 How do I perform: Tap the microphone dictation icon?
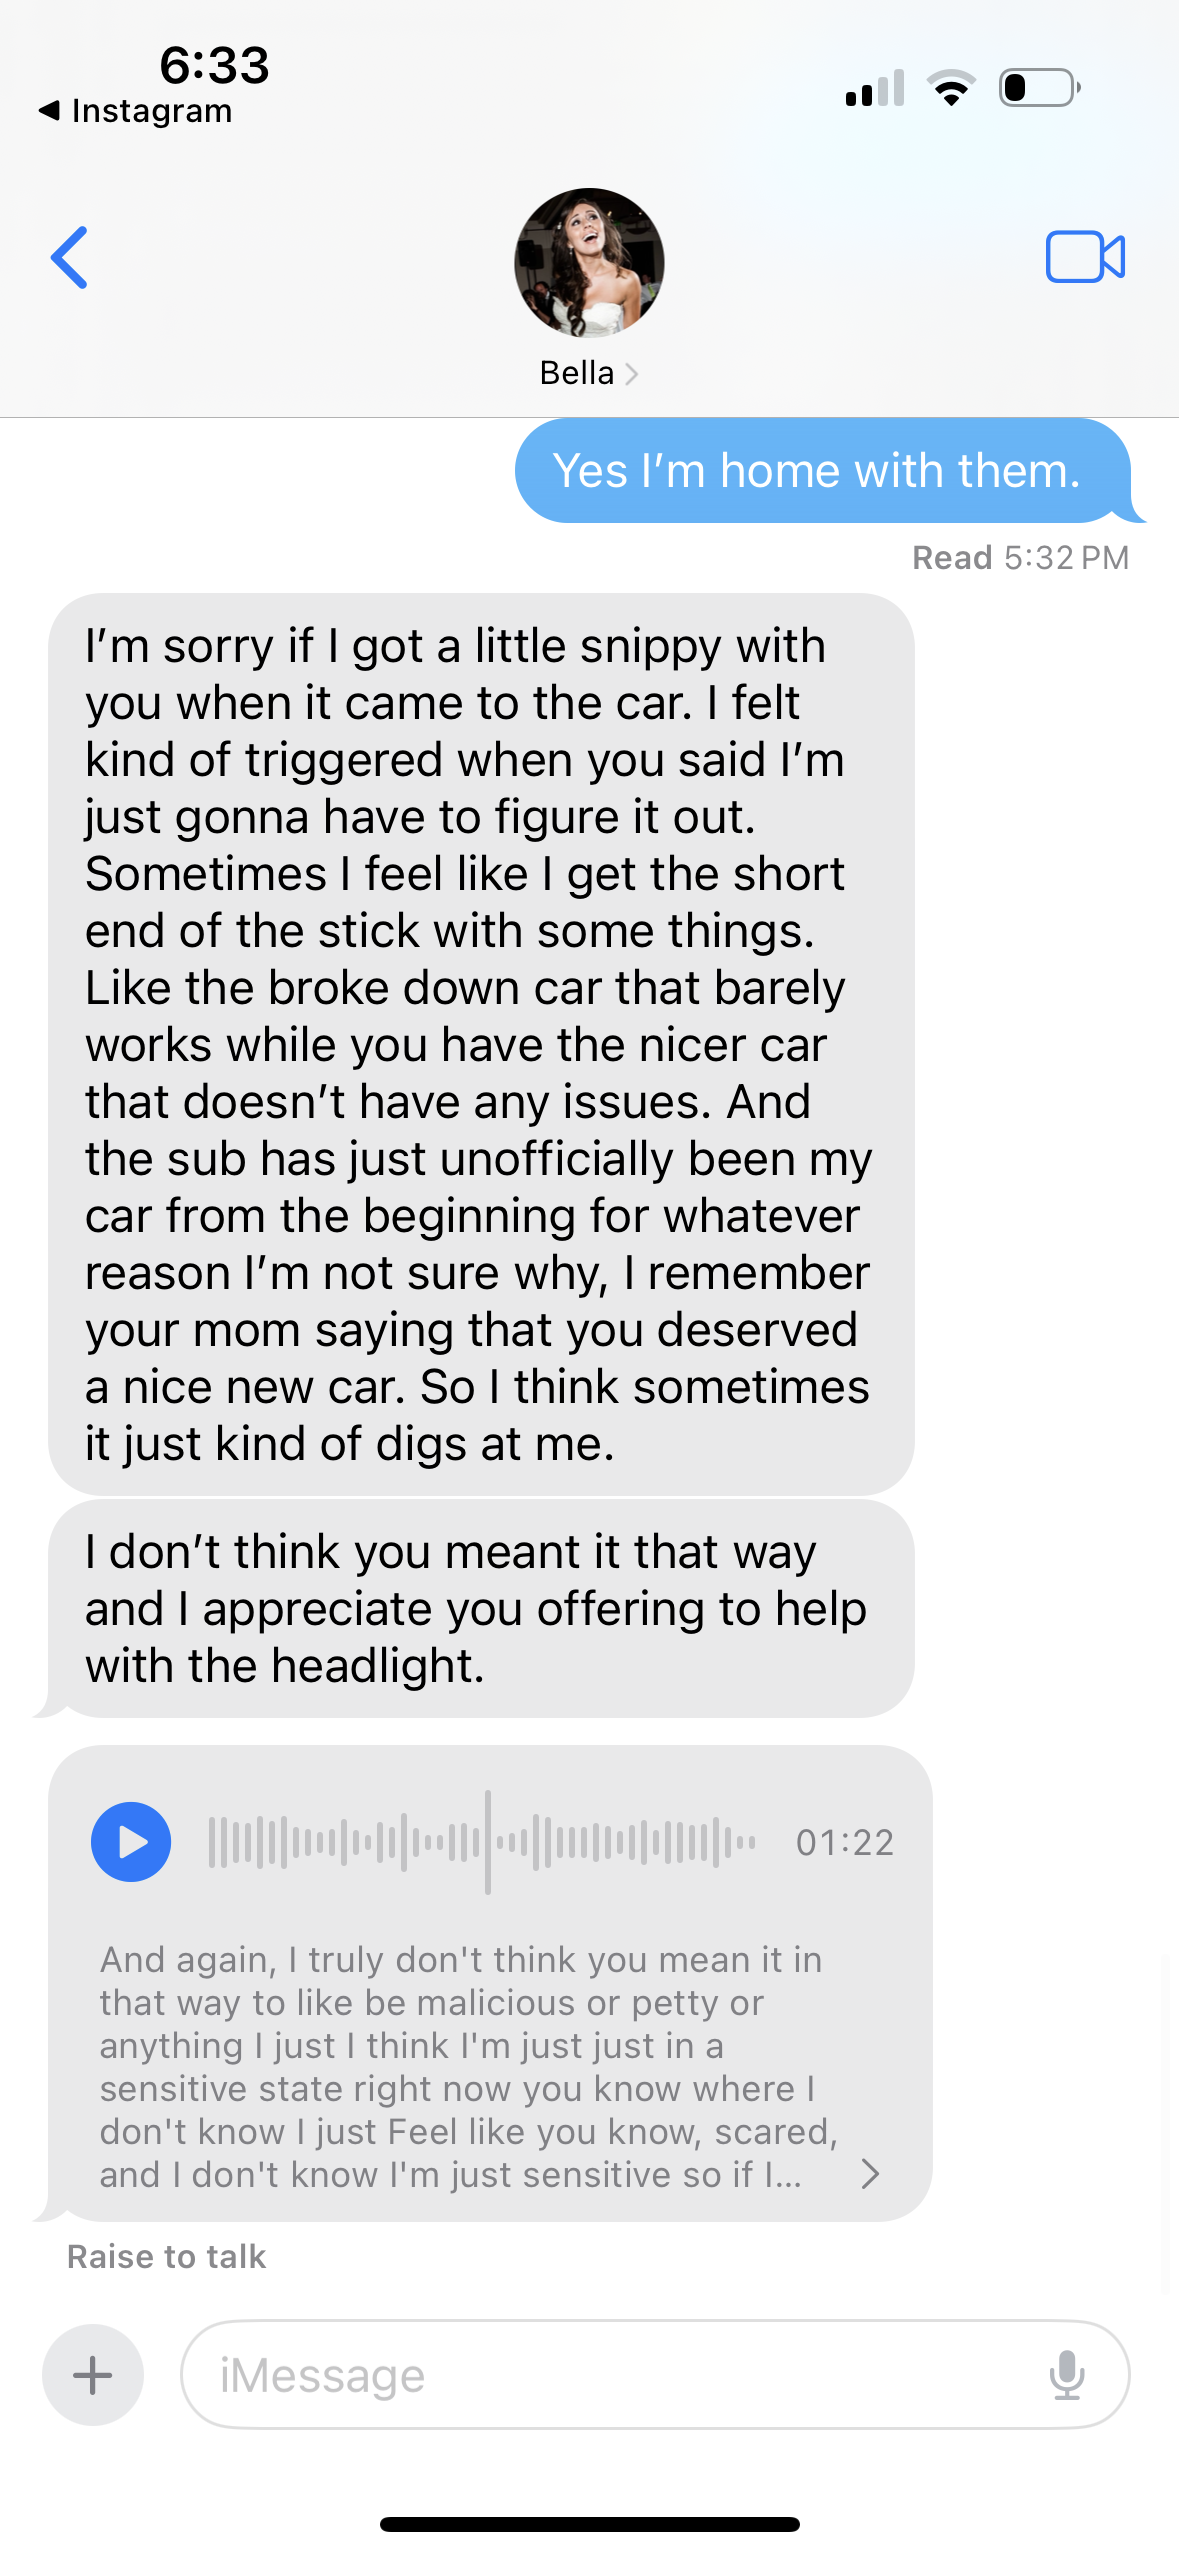pos(1067,2375)
